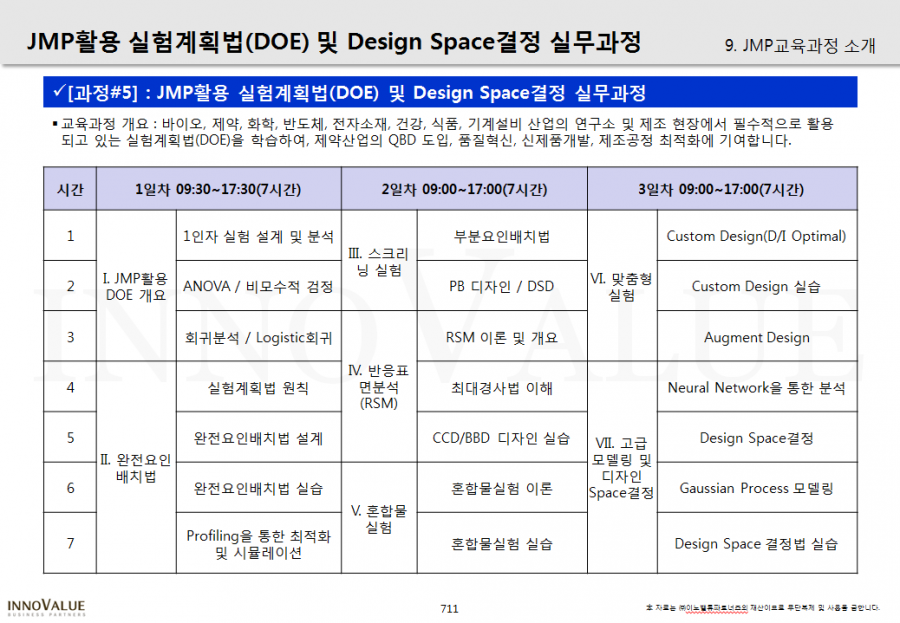
Task: Click the cell 'Custom Design(D/I Optimal)'
Action: [x=757, y=236]
